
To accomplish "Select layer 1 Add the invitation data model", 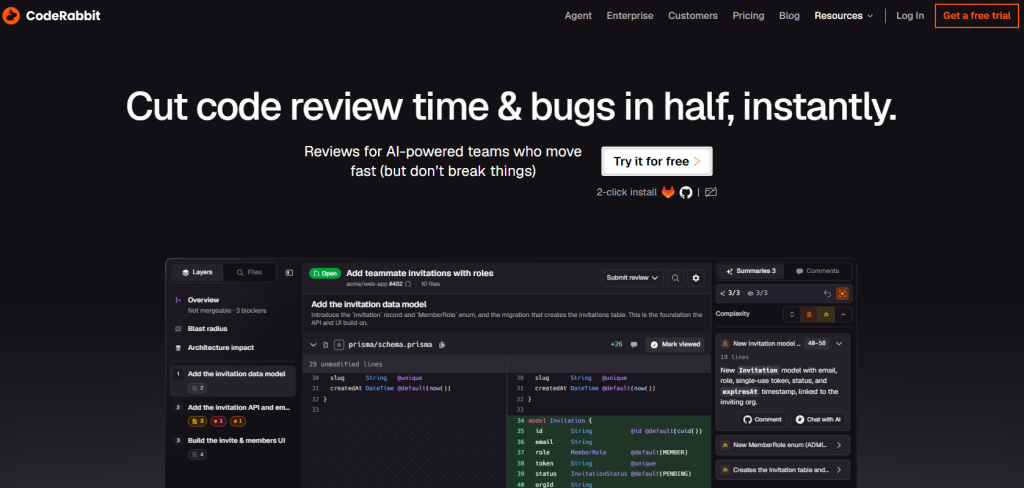I will 232,381.
